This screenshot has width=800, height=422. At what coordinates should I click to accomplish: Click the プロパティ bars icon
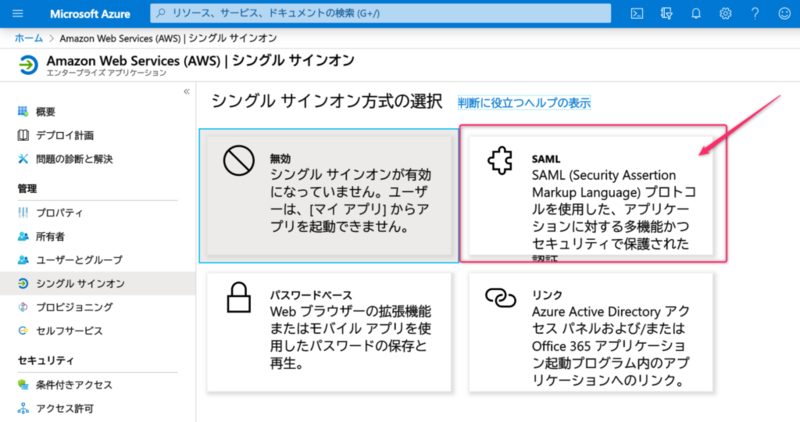click(x=23, y=213)
